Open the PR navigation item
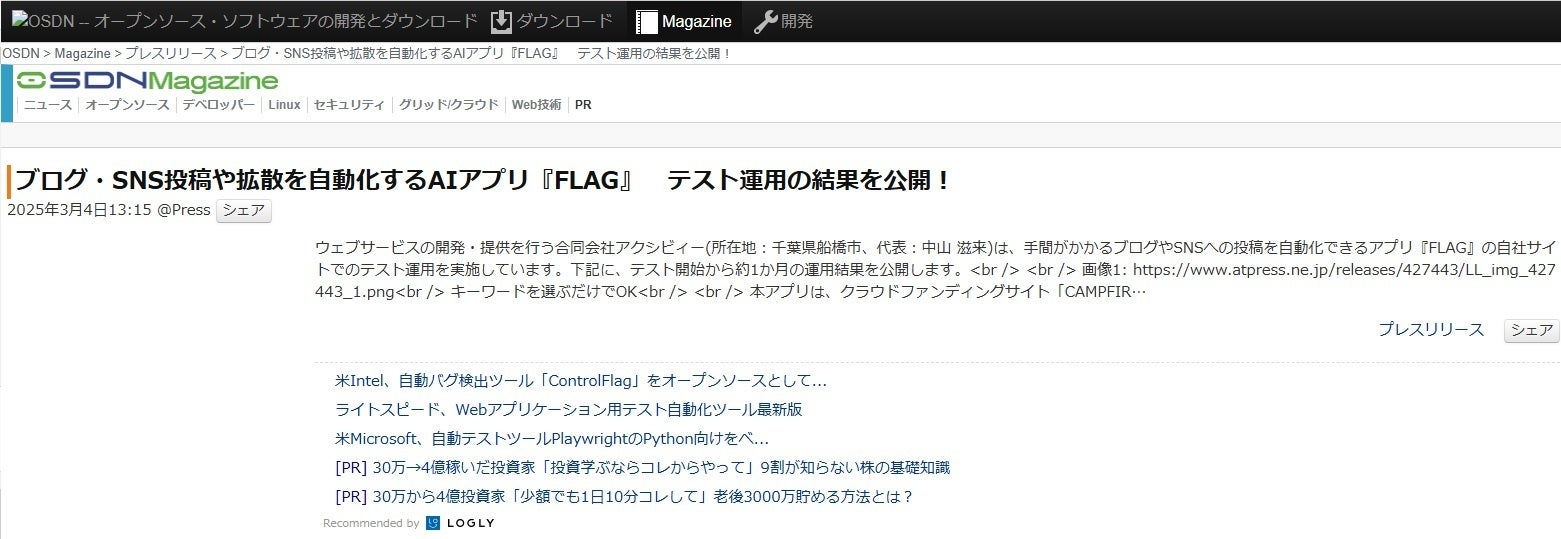 coord(583,105)
